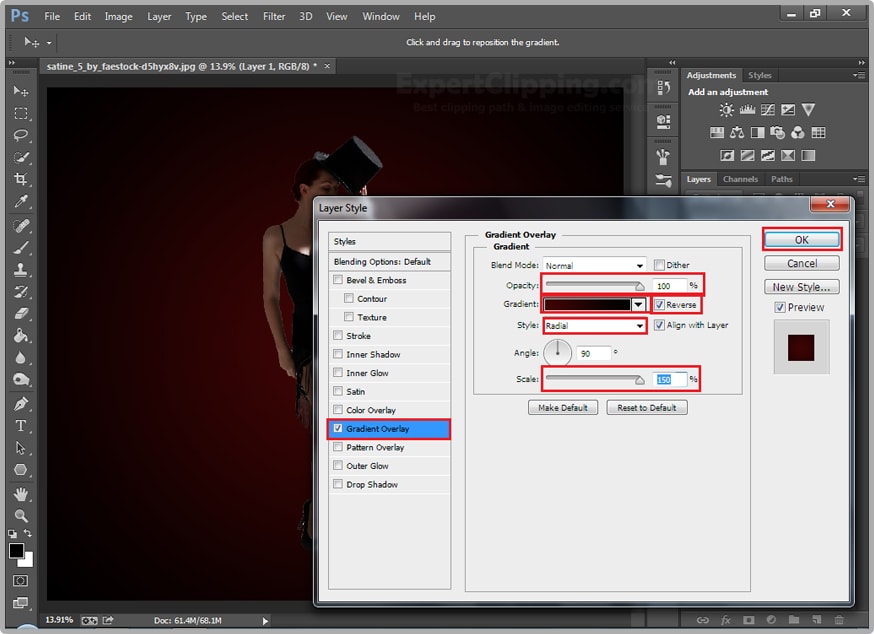874x634 pixels.
Task: Open the Filter menu
Action: click(273, 16)
